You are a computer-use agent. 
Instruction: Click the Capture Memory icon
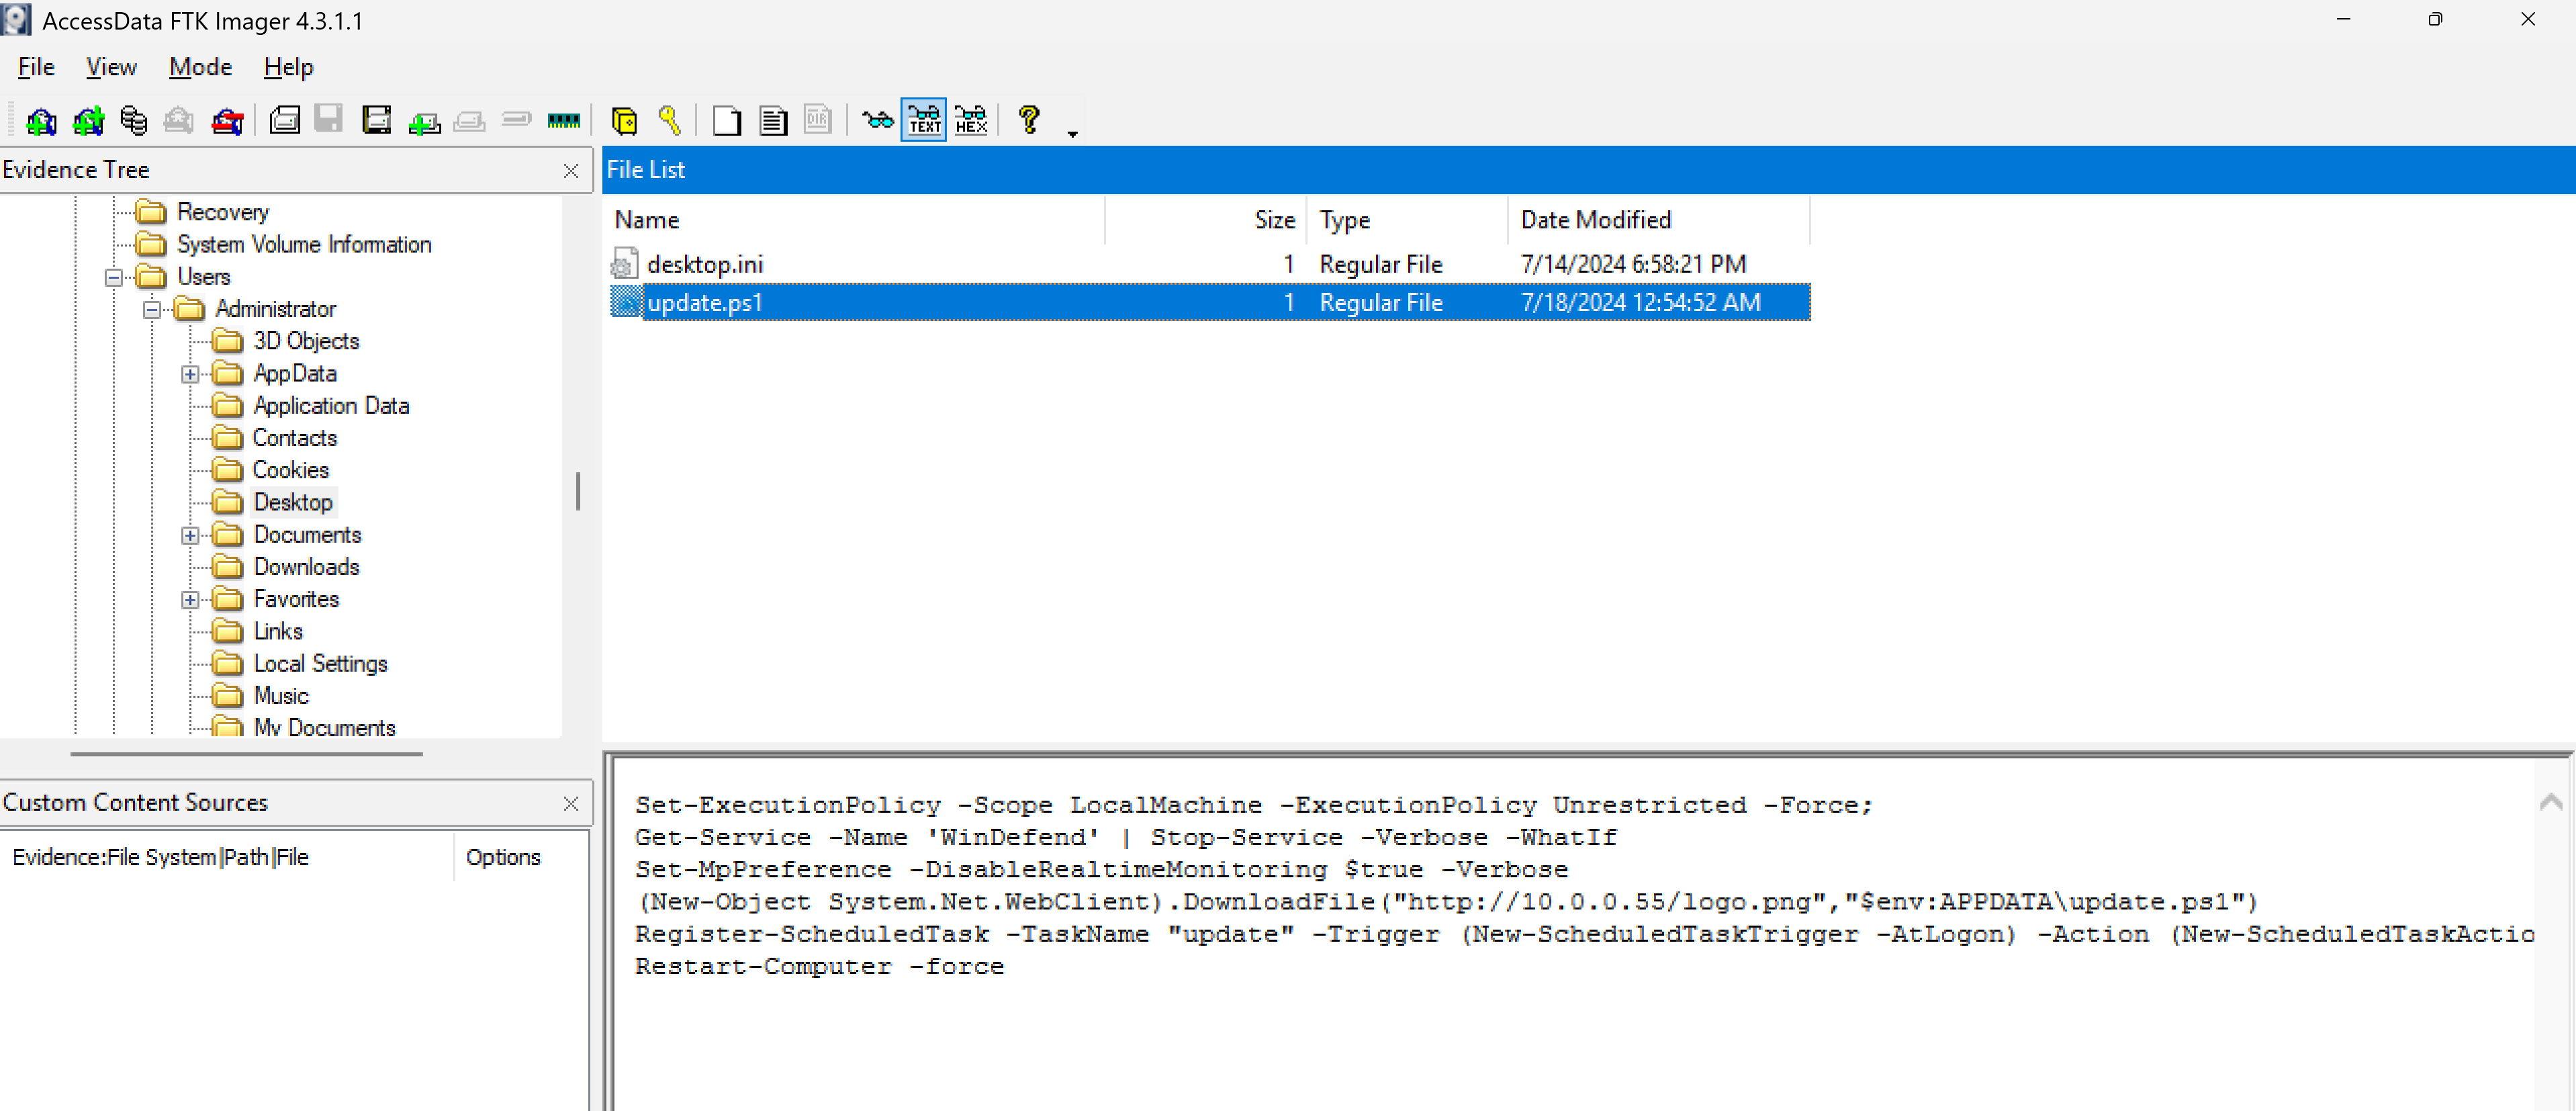point(563,121)
